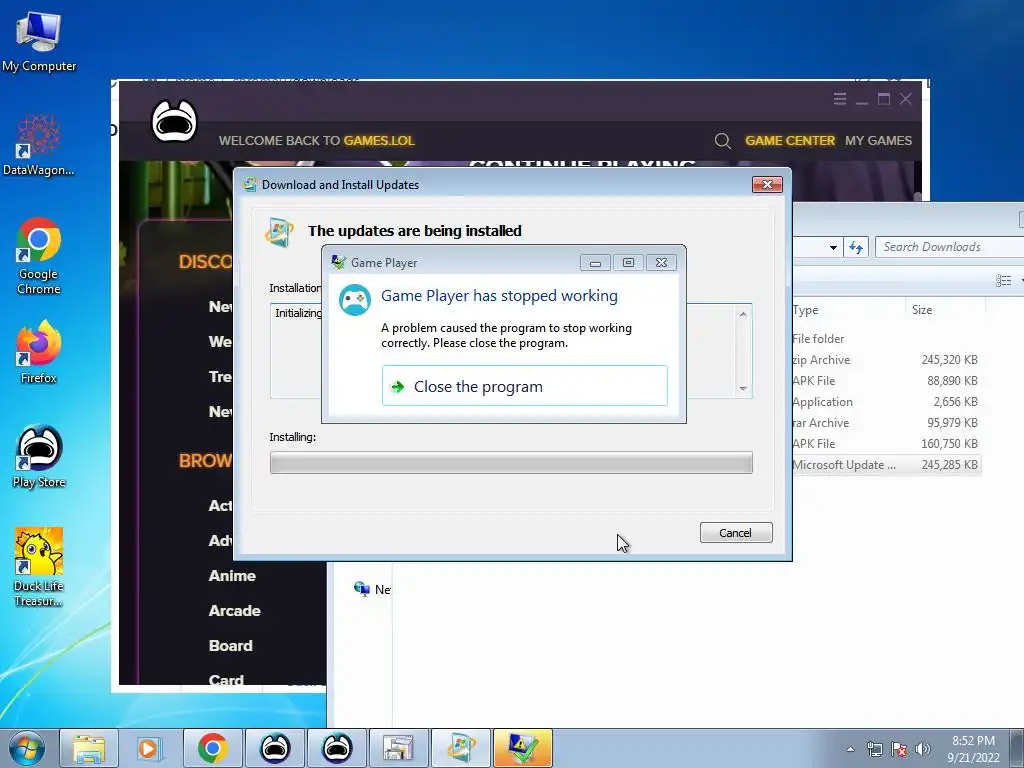Click the Games.lol logo in the header
This screenshot has width=1024, height=768.
[x=174, y=121]
